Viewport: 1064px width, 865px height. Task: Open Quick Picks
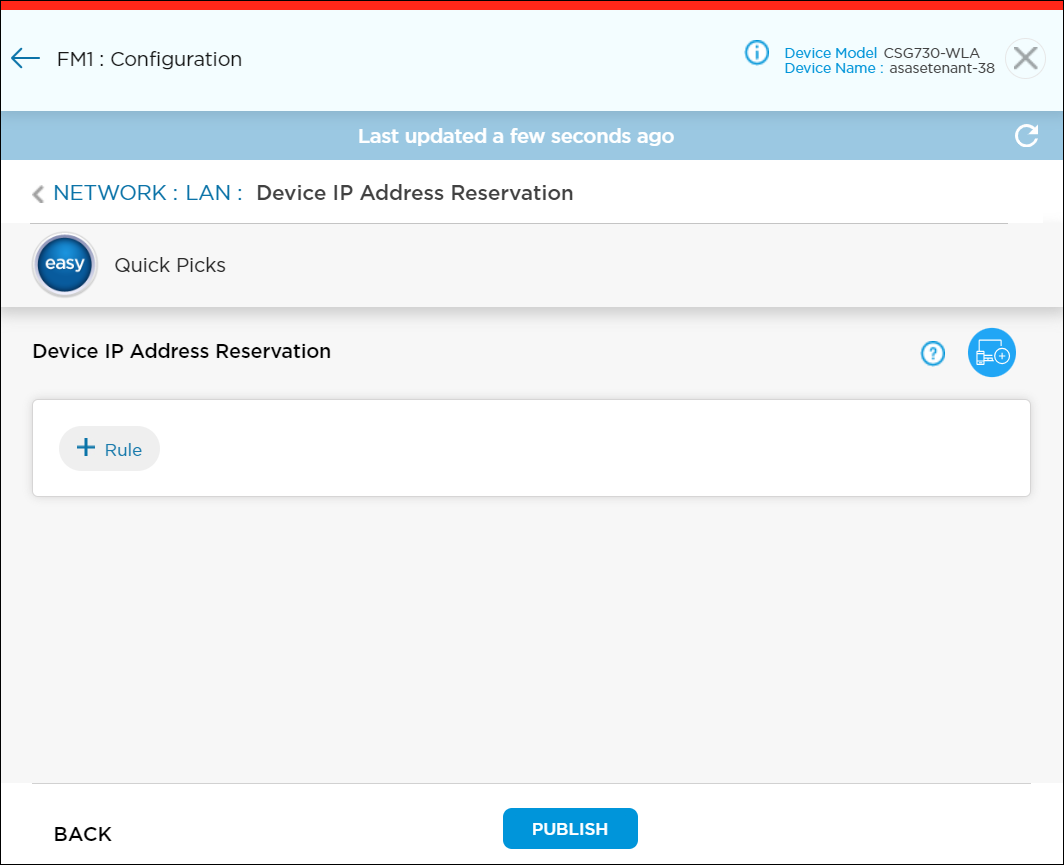(170, 265)
